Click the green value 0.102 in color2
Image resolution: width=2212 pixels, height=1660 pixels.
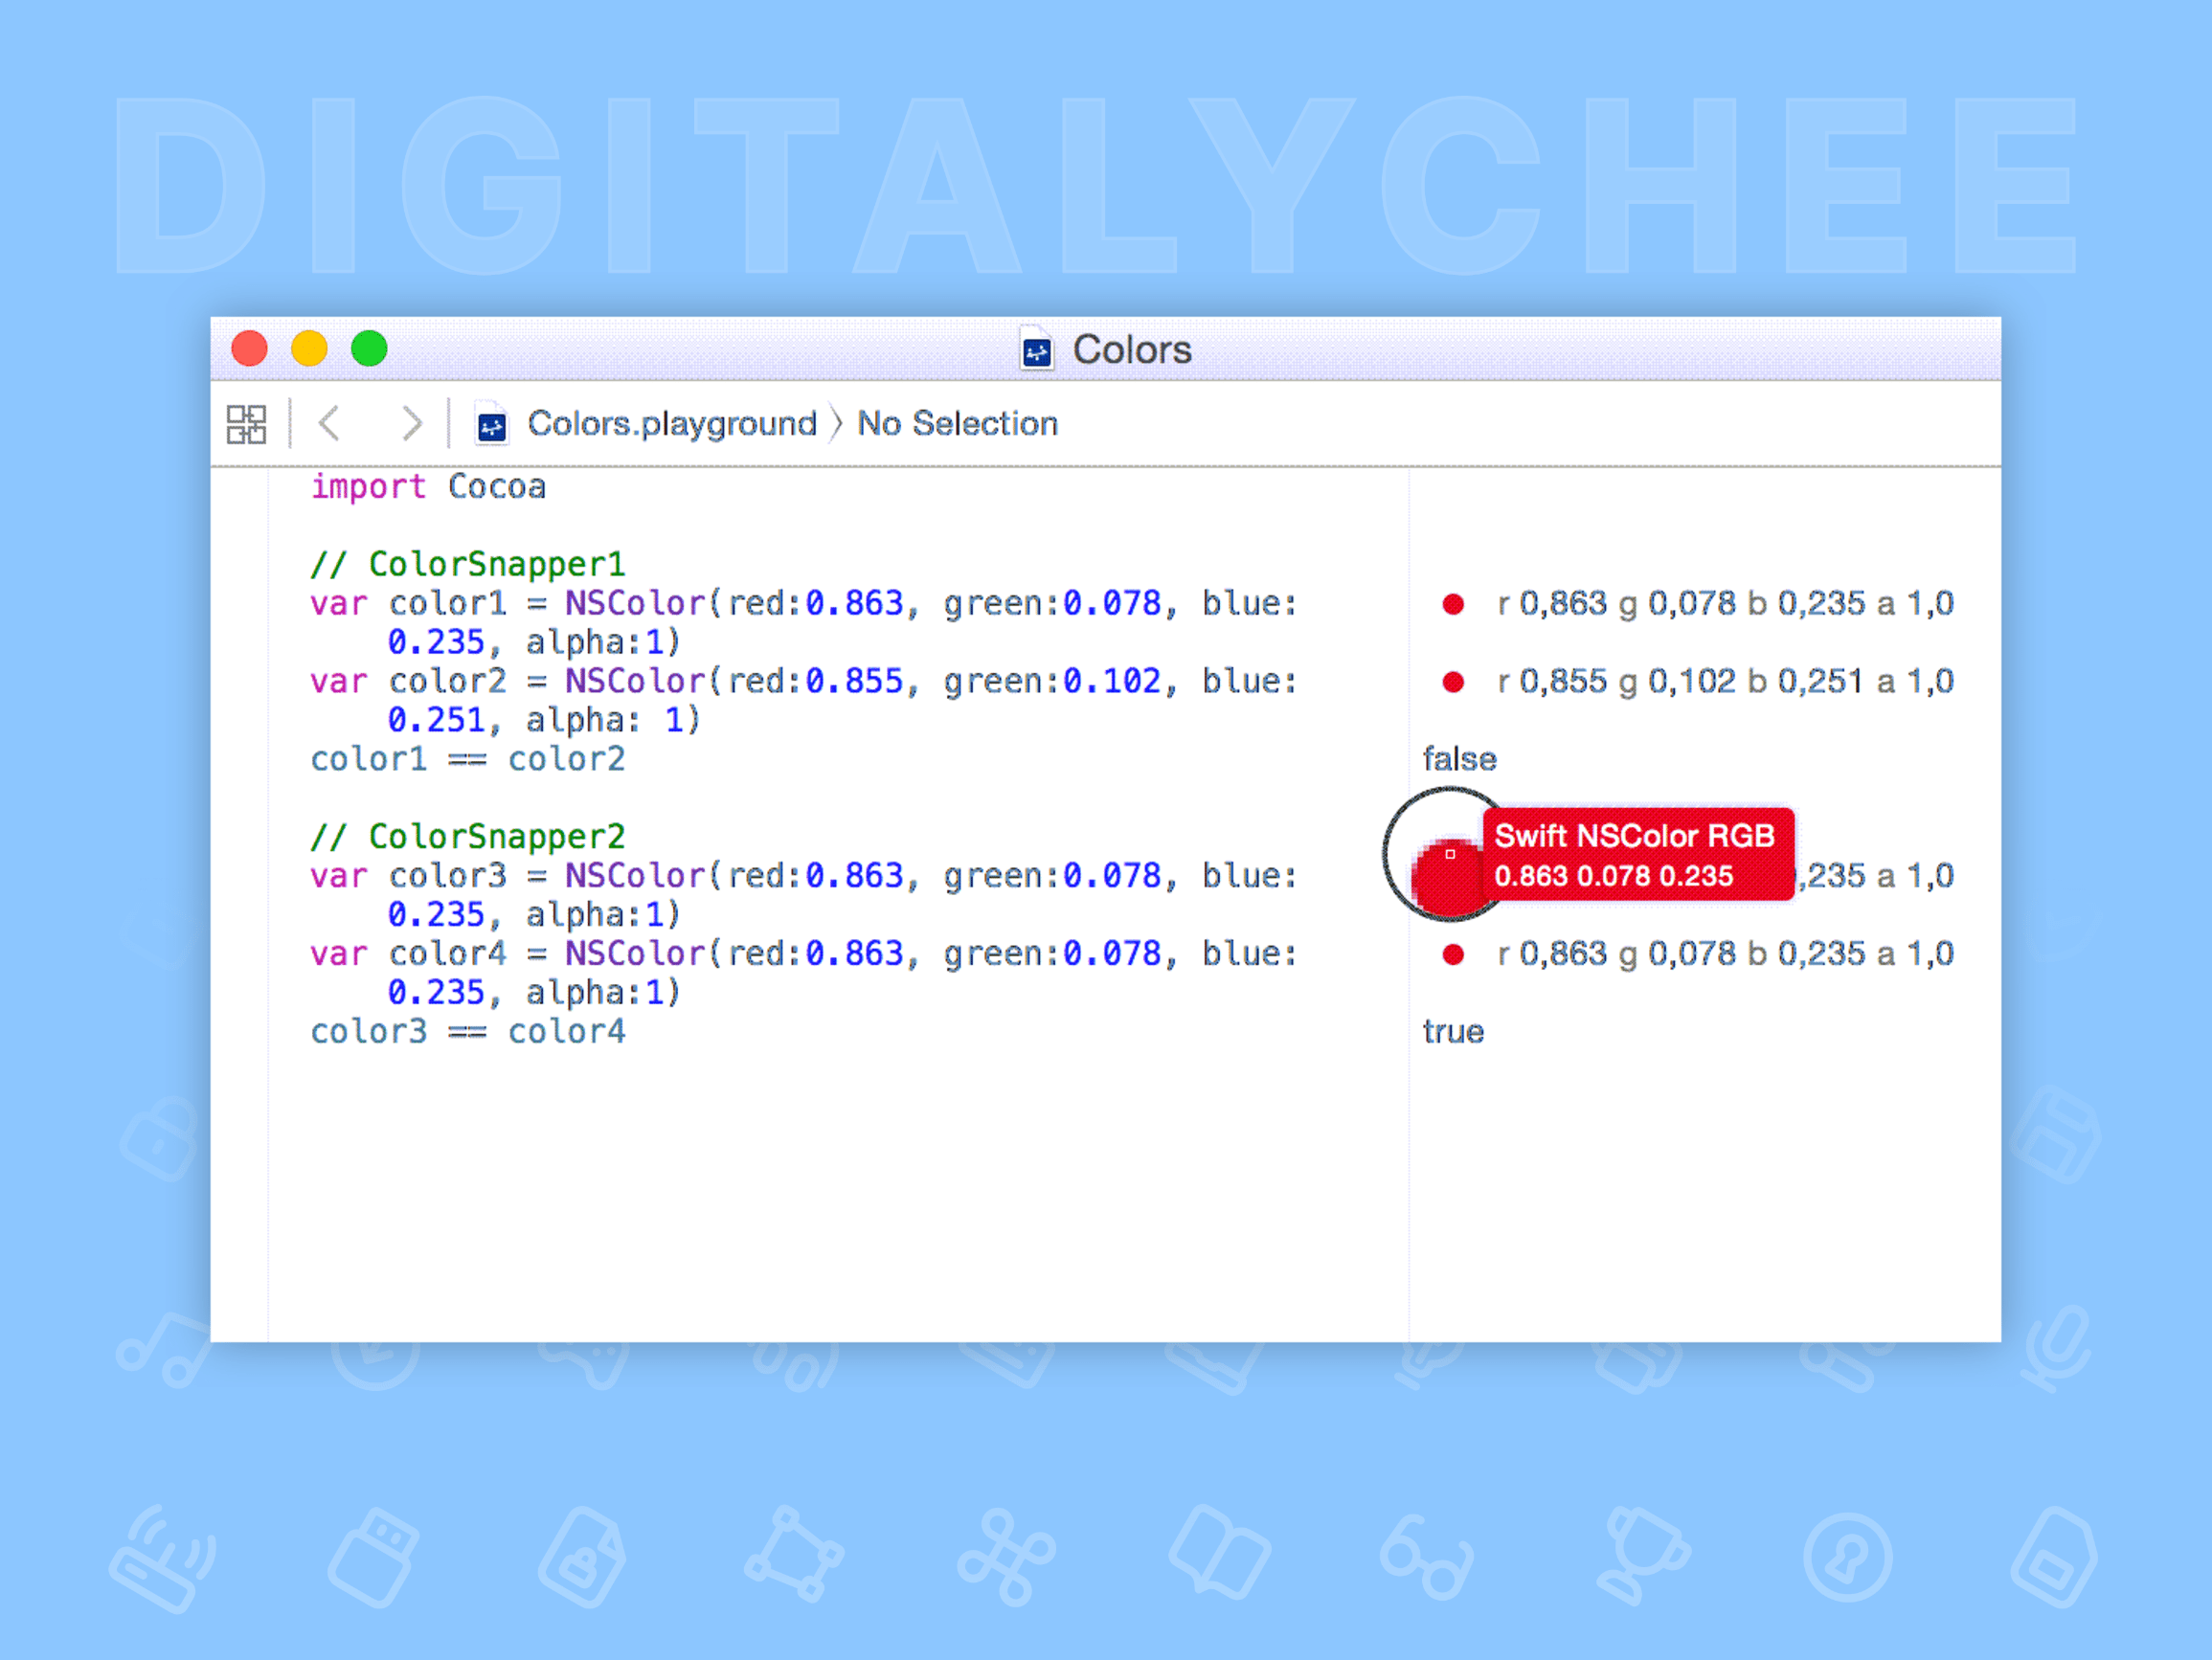point(1111,681)
